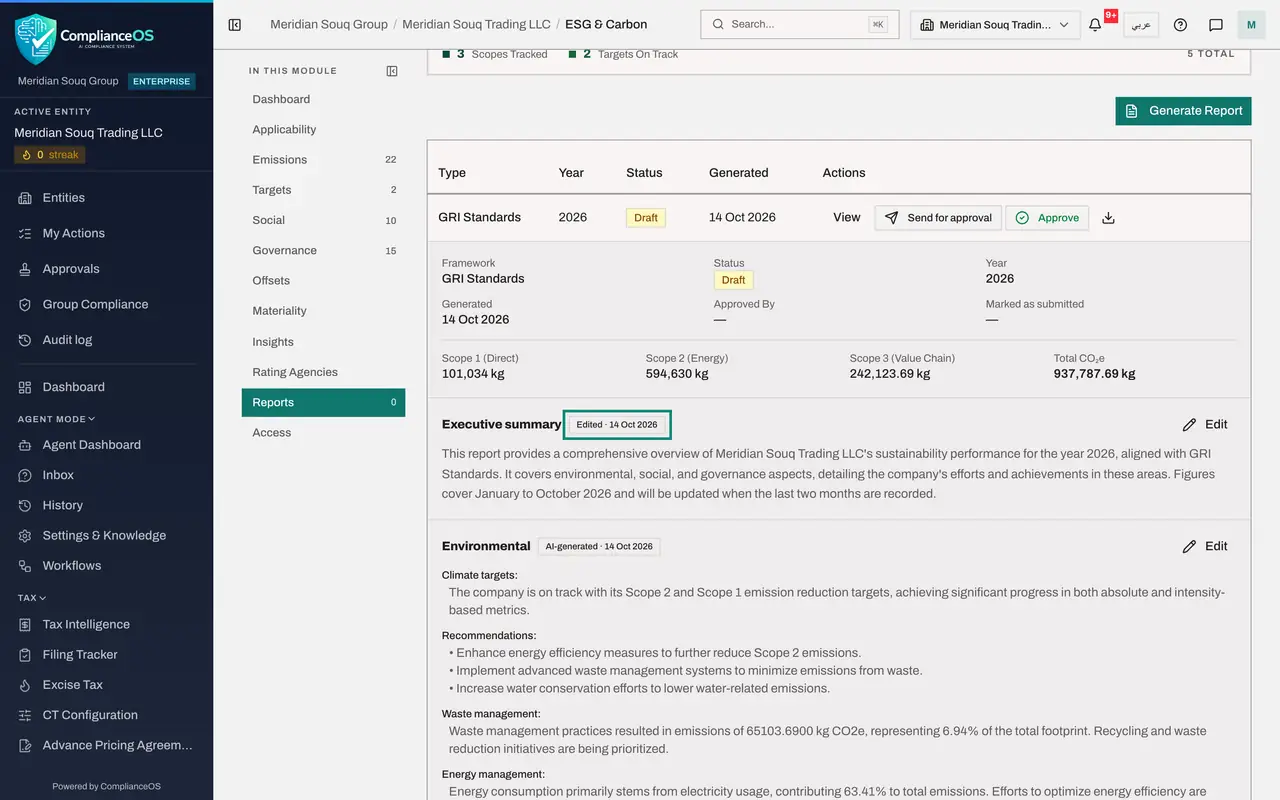Click the ComplianceOS shield logo
1280x800 pixels.
(x=36, y=39)
